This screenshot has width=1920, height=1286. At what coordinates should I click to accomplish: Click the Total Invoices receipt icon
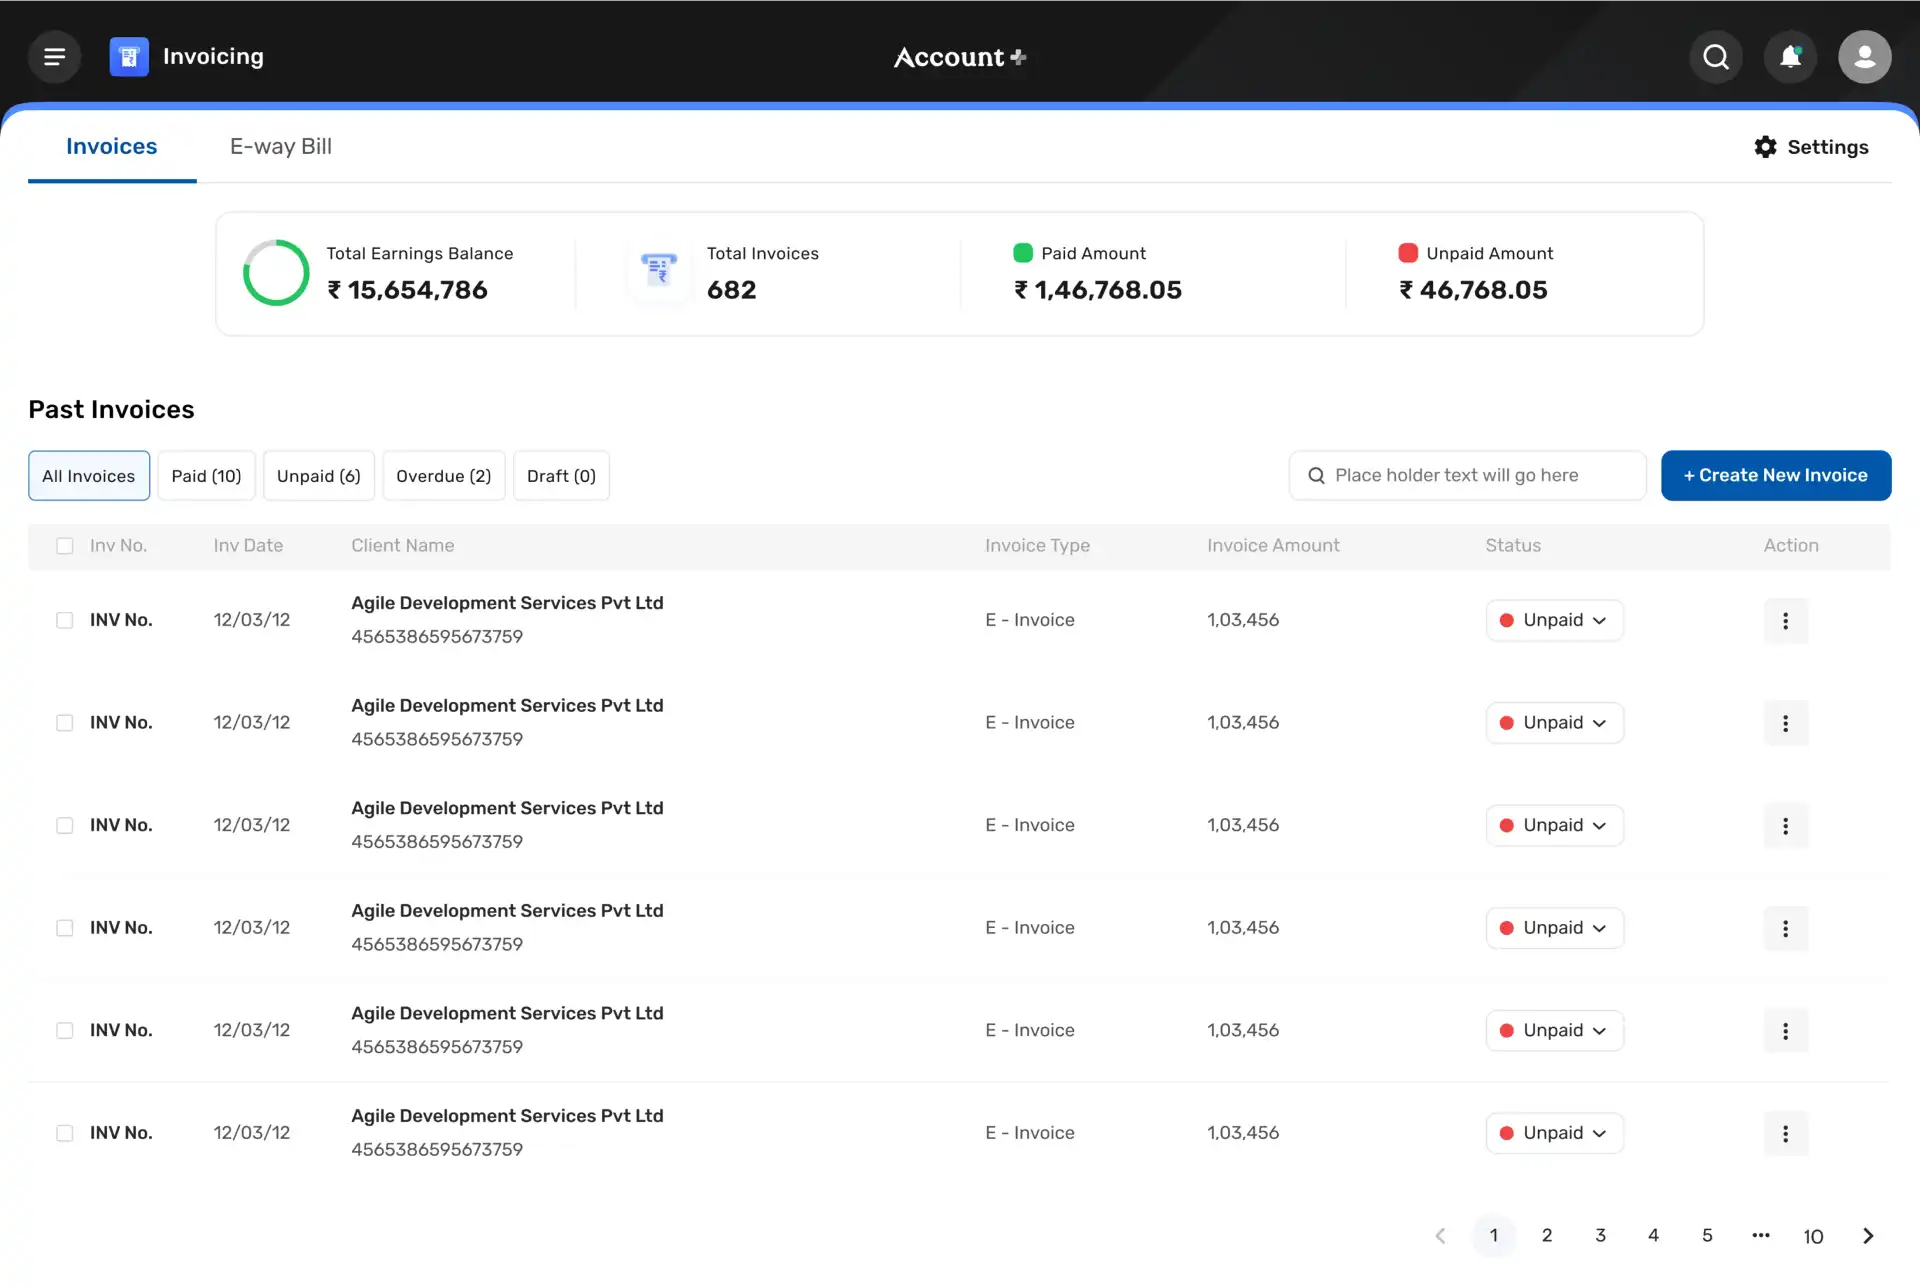click(x=659, y=270)
